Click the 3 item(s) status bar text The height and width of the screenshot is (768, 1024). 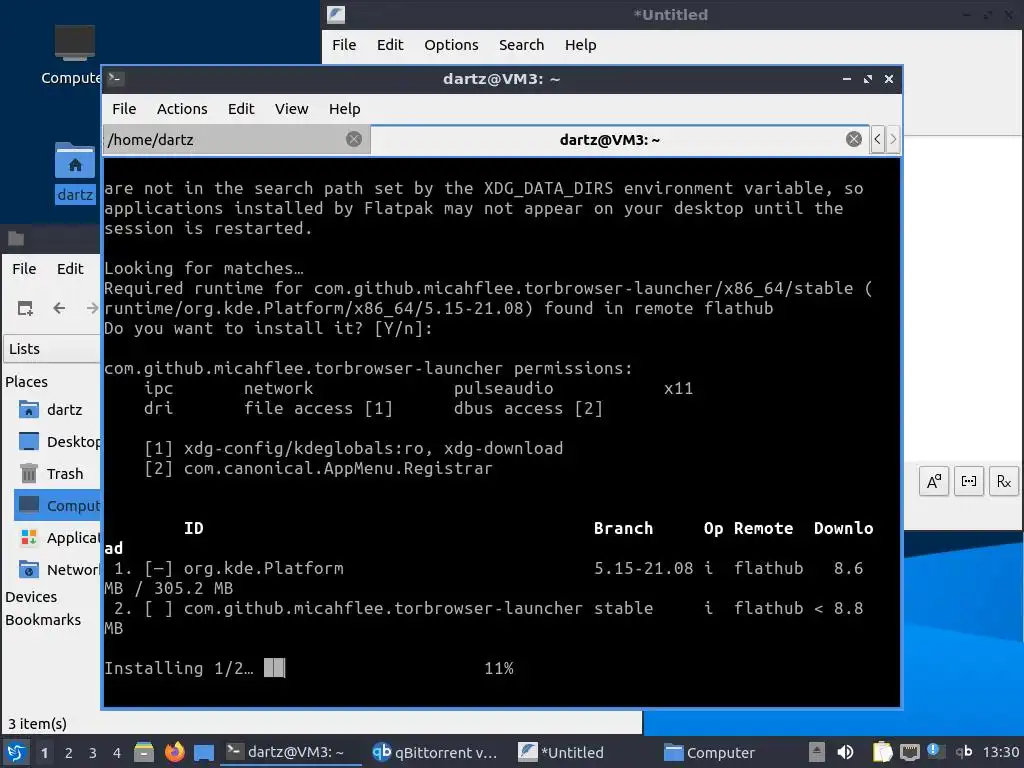pyautogui.click(x=37, y=724)
